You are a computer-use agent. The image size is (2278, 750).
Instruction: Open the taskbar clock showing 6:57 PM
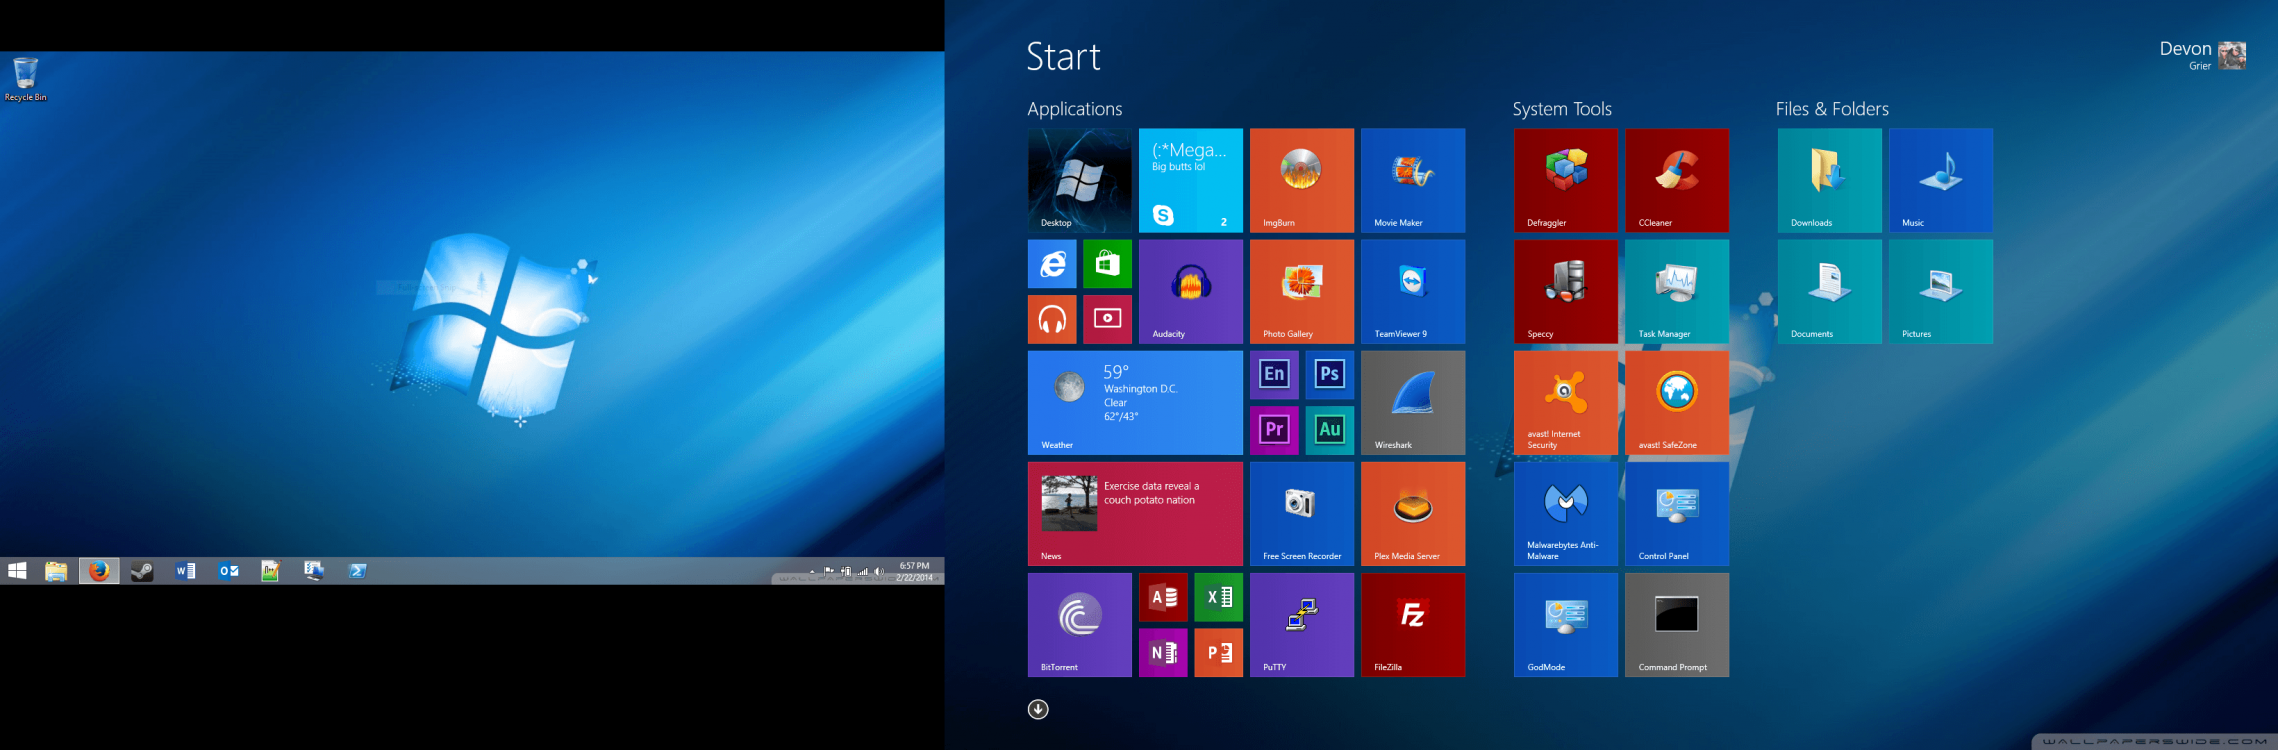point(914,571)
